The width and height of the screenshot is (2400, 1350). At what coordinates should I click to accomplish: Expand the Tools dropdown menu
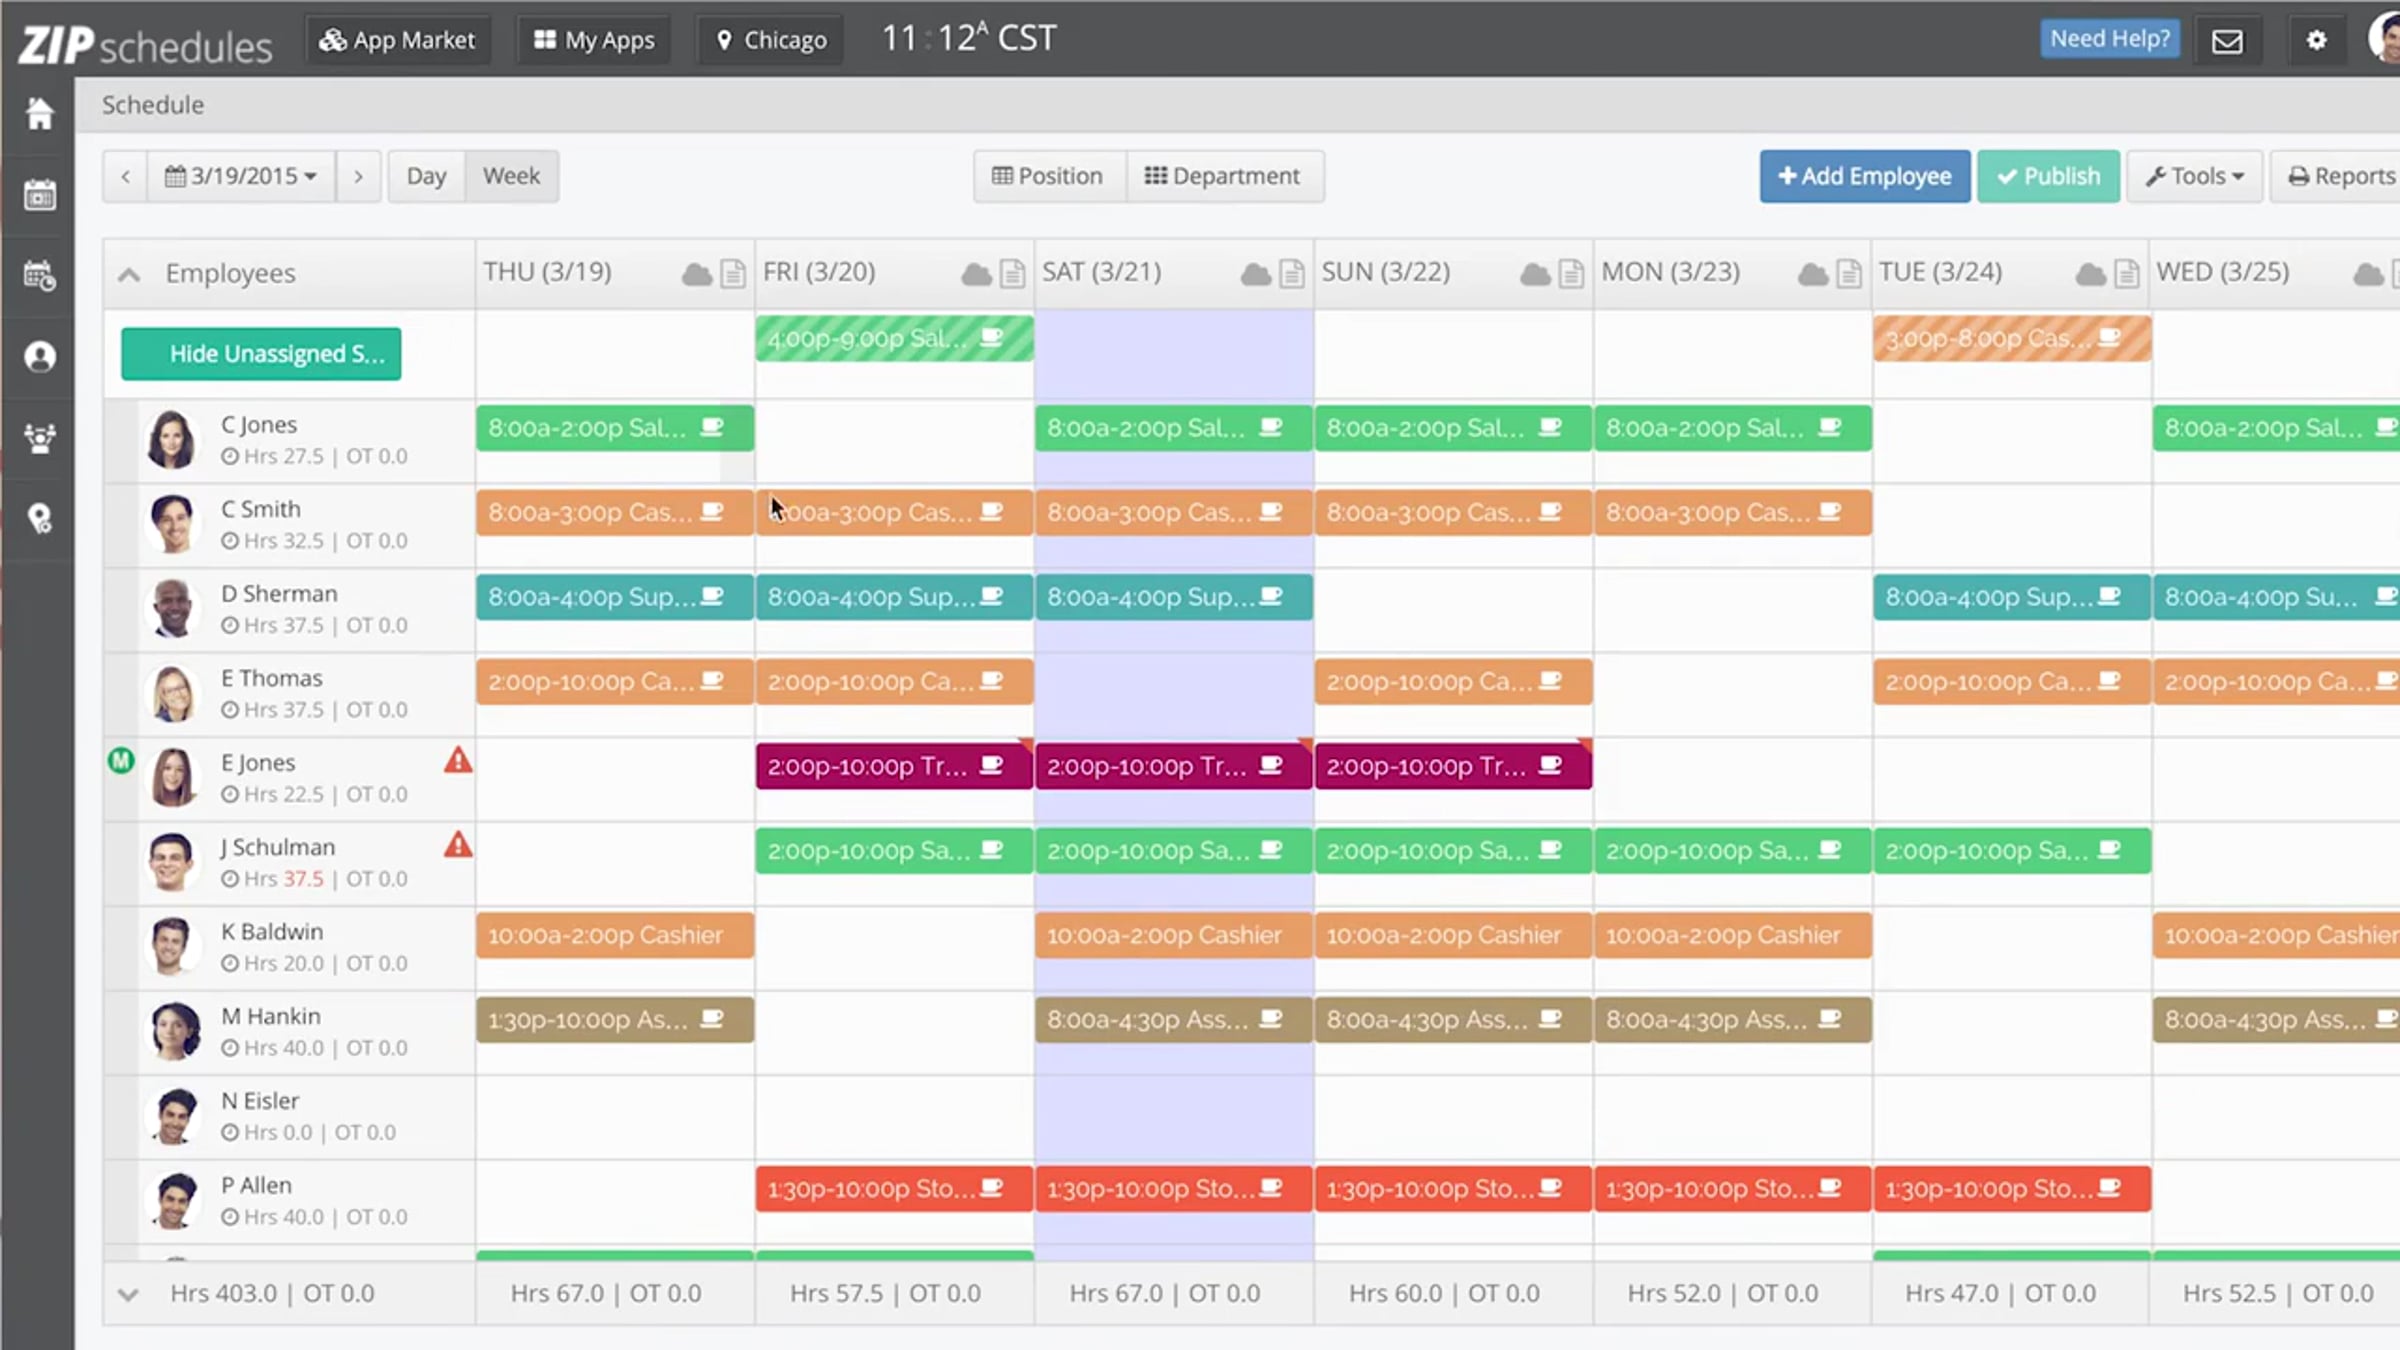[2194, 177]
